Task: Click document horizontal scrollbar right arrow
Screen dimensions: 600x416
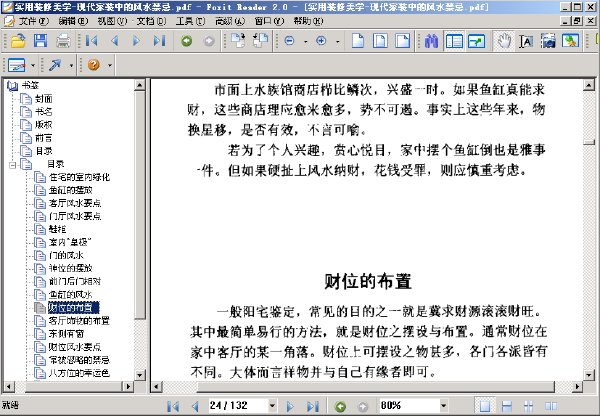Action: pyautogui.click(x=577, y=387)
